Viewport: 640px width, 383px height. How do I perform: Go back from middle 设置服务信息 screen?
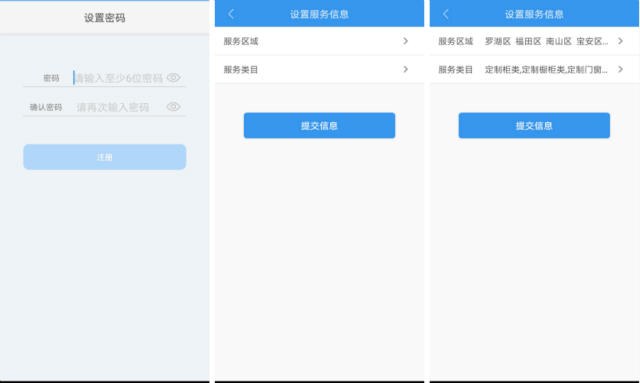pos(231,14)
